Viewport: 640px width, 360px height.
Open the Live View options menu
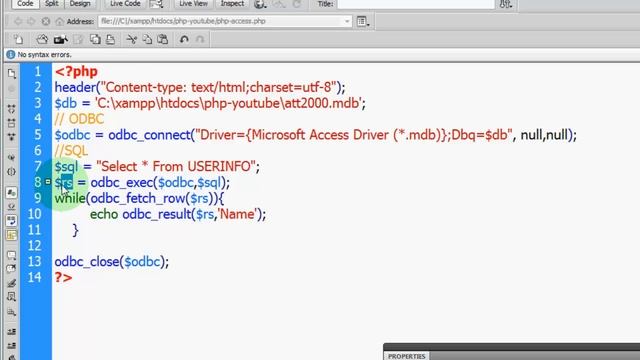(362, 21)
